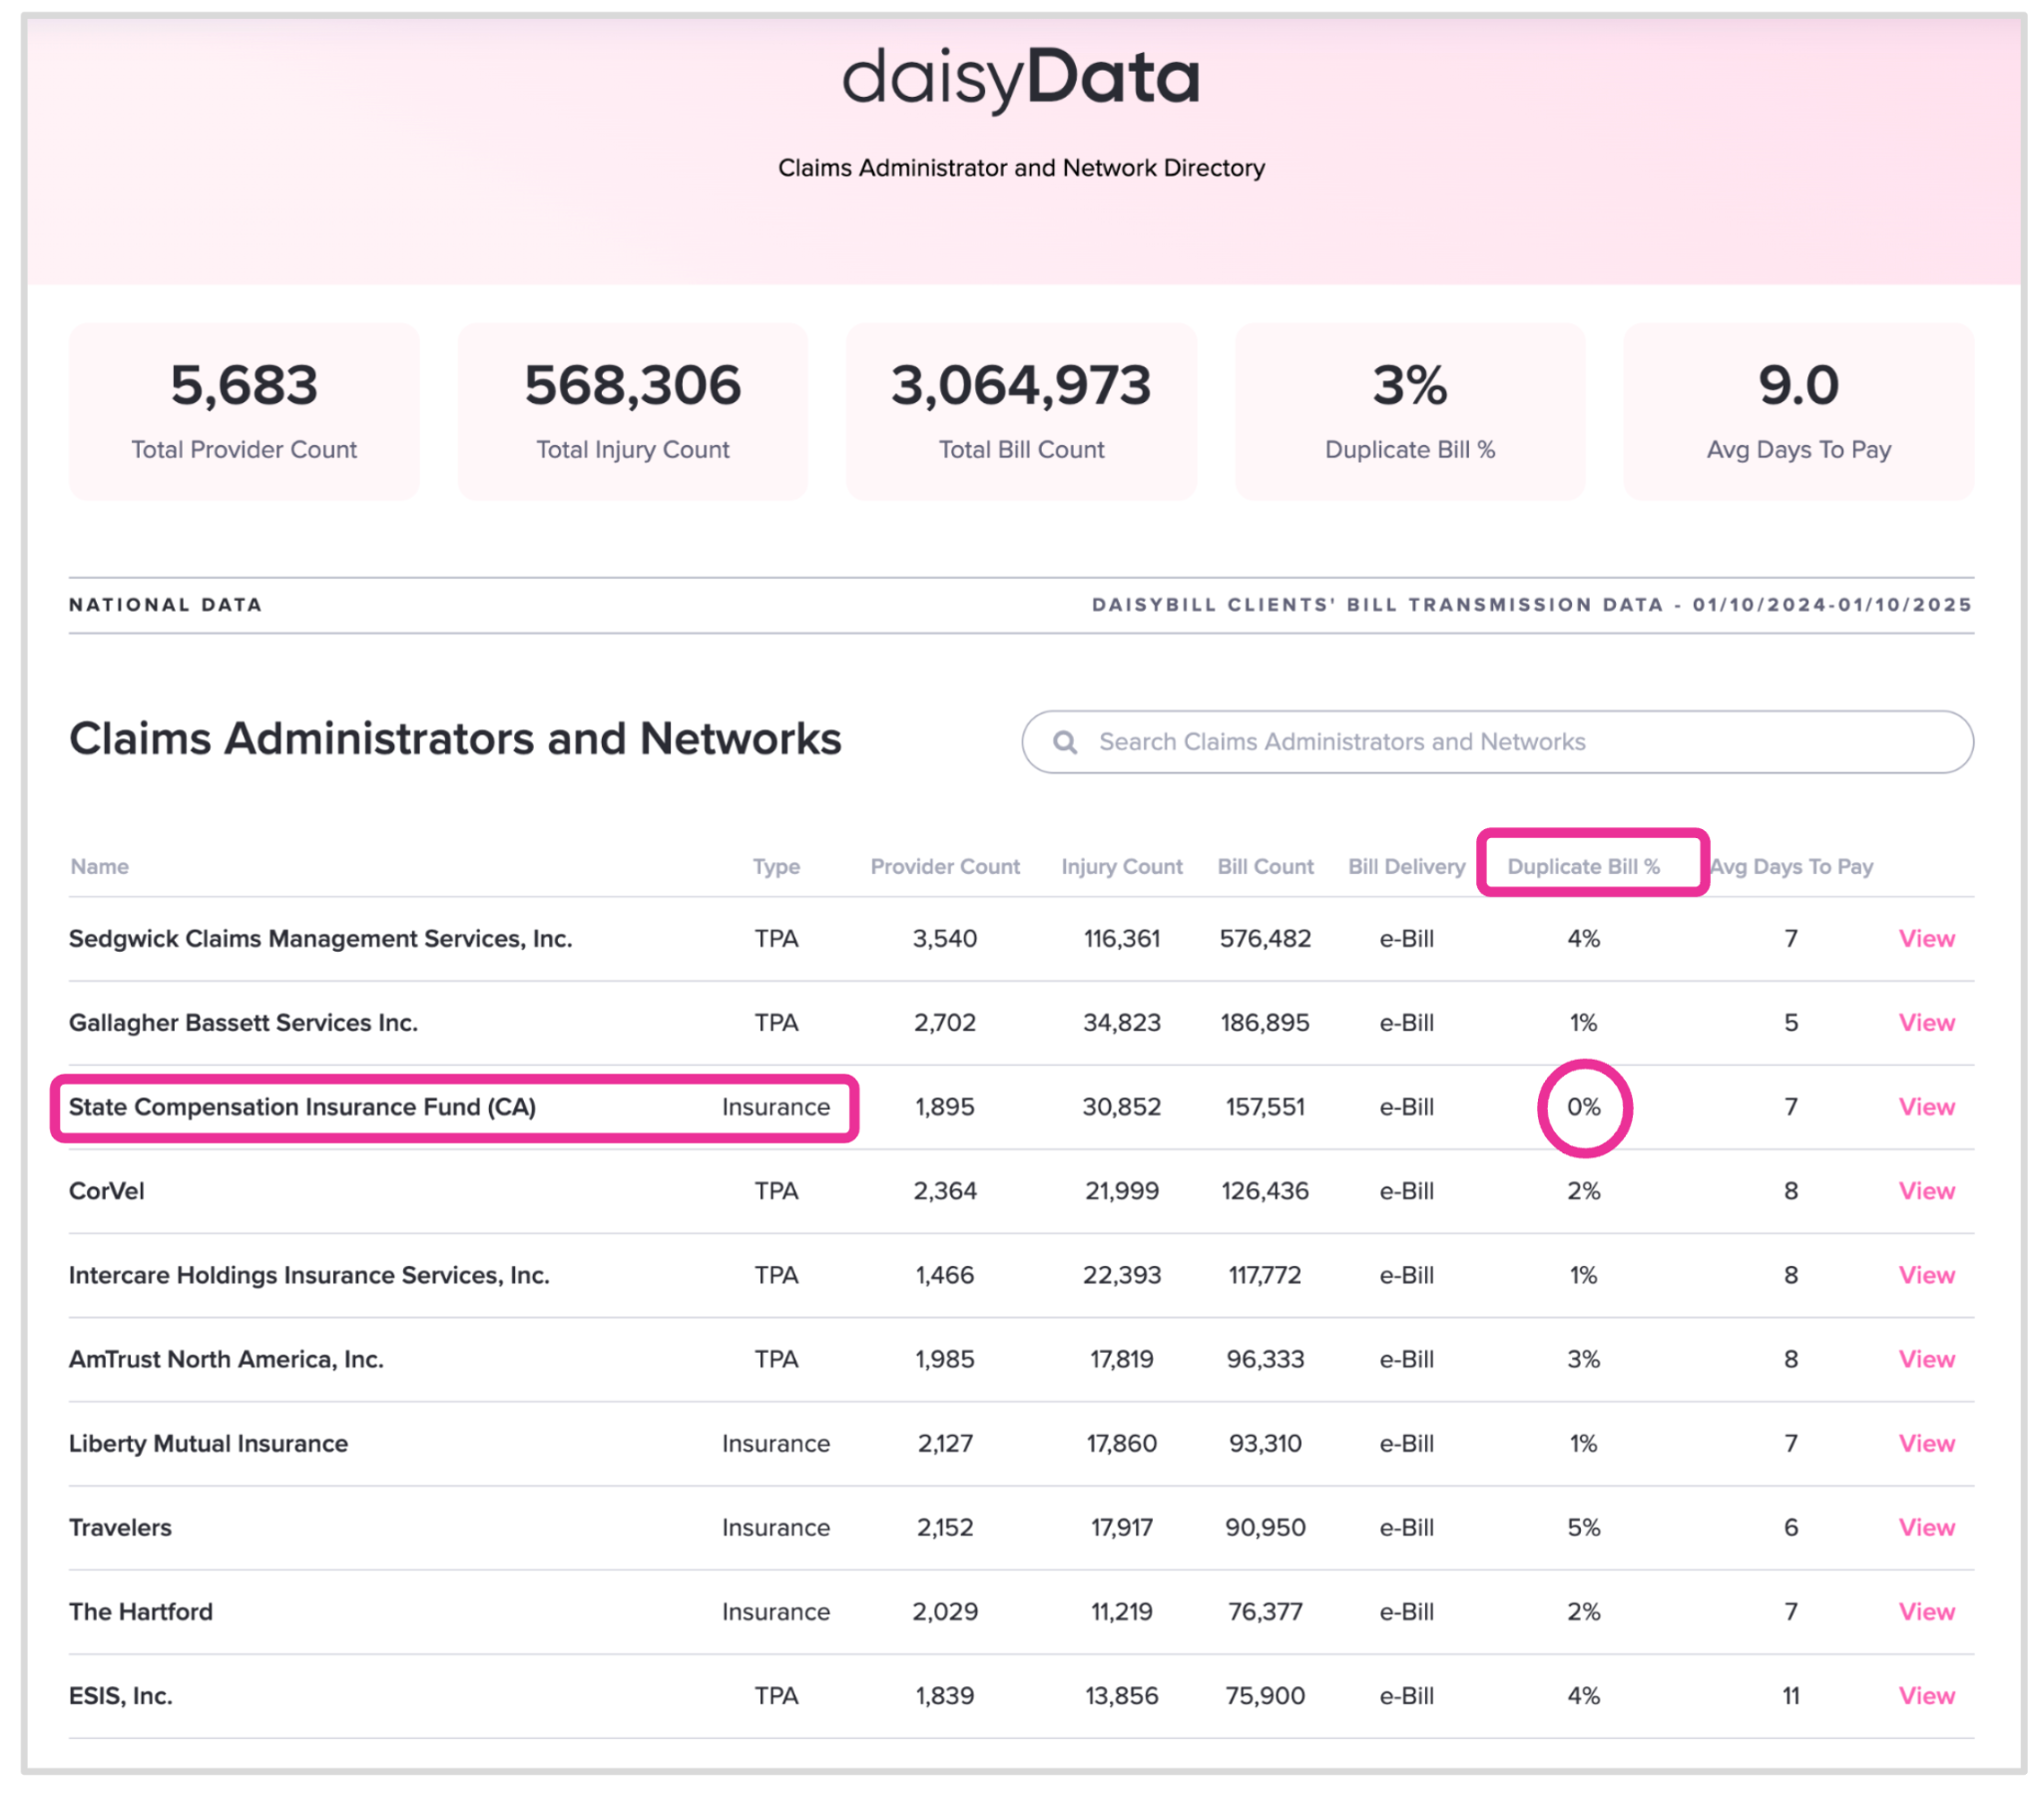Click the search magnifier icon

point(1065,742)
